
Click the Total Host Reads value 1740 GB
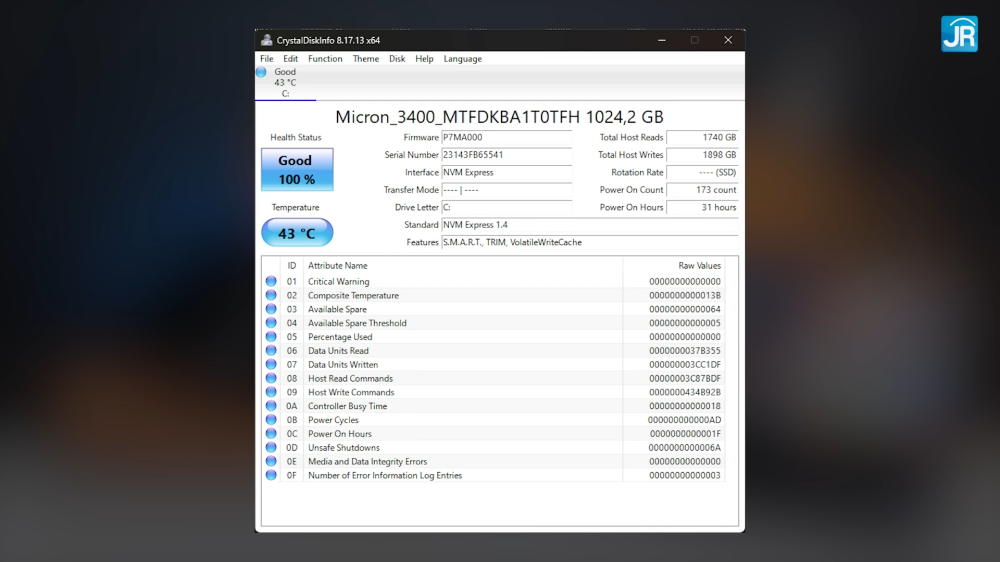[x=702, y=137]
